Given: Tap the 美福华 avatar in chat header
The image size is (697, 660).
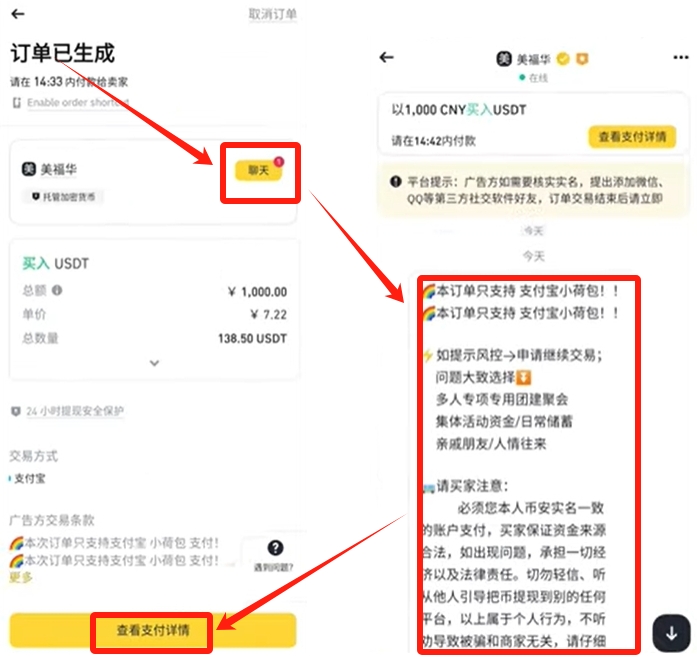Looking at the screenshot, I should click(504, 59).
